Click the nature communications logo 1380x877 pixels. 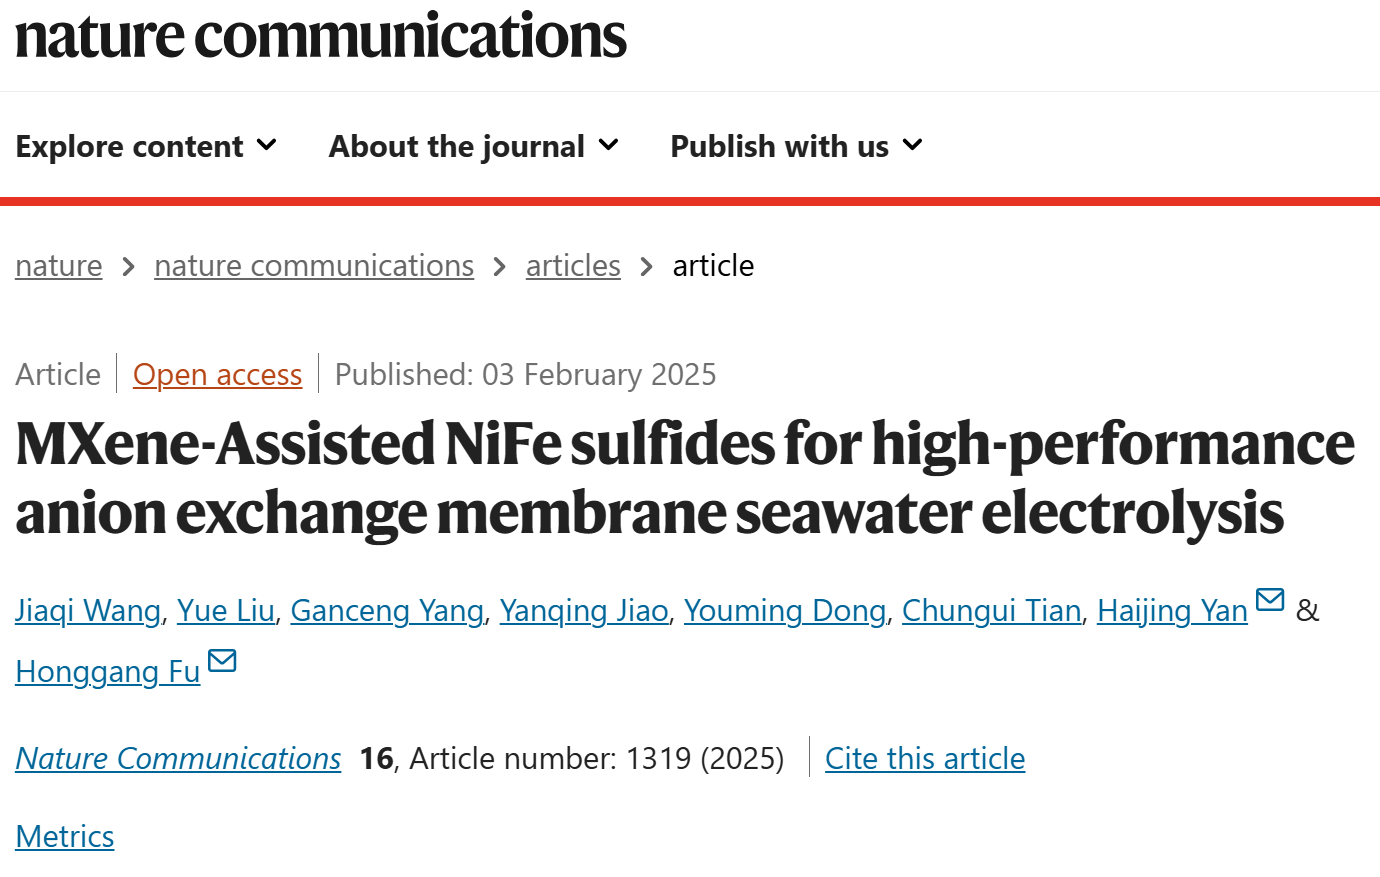(321, 36)
